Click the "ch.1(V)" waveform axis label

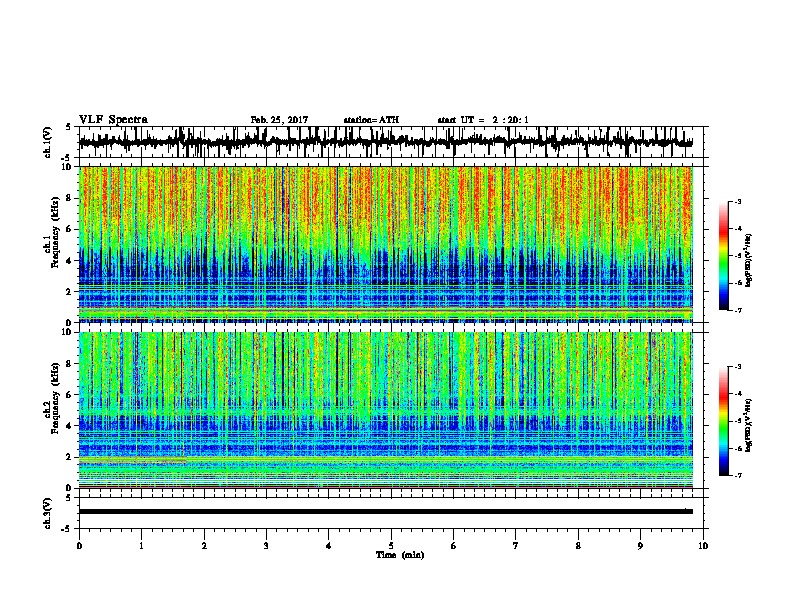[48, 142]
